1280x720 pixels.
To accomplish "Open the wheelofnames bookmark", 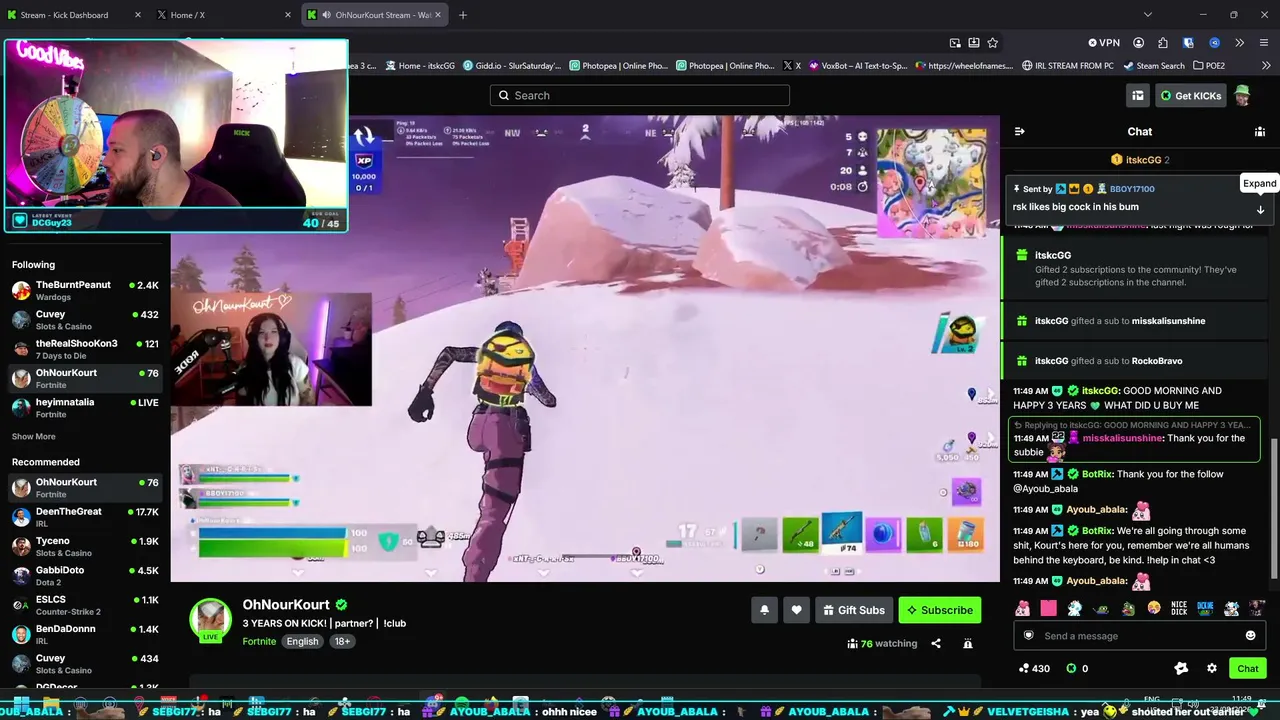I will click(964, 66).
